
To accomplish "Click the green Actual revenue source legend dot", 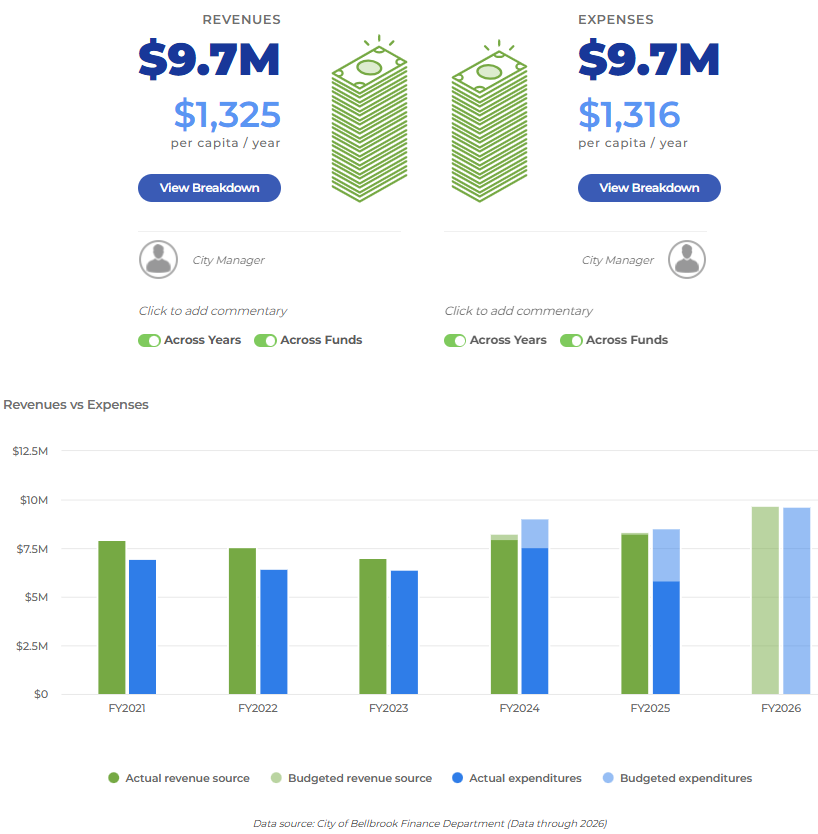I will click(116, 778).
